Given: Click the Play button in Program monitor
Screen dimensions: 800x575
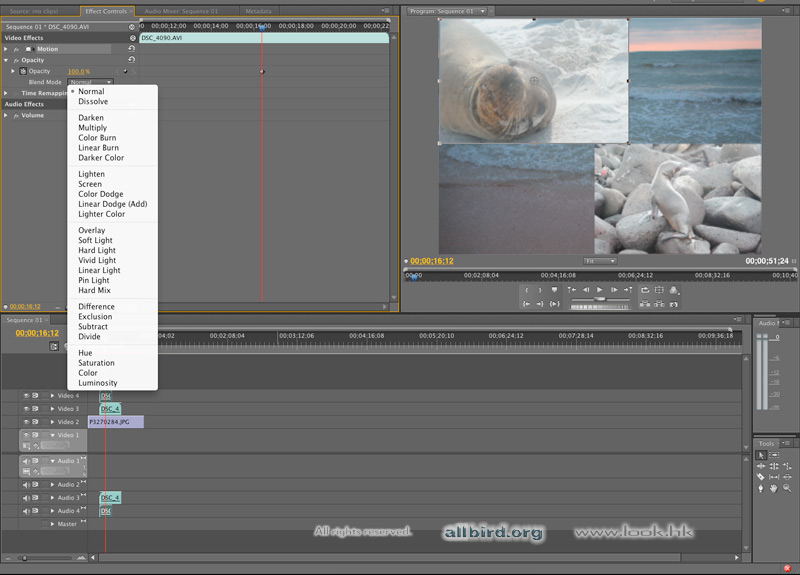Looking at the screenshot, I should [x=600, y=290].
